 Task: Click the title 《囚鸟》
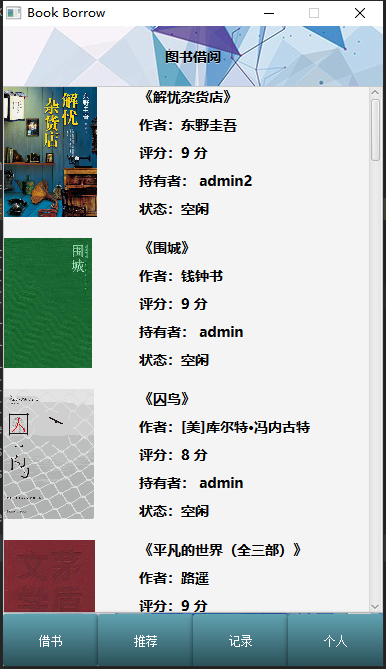[167, 399]
